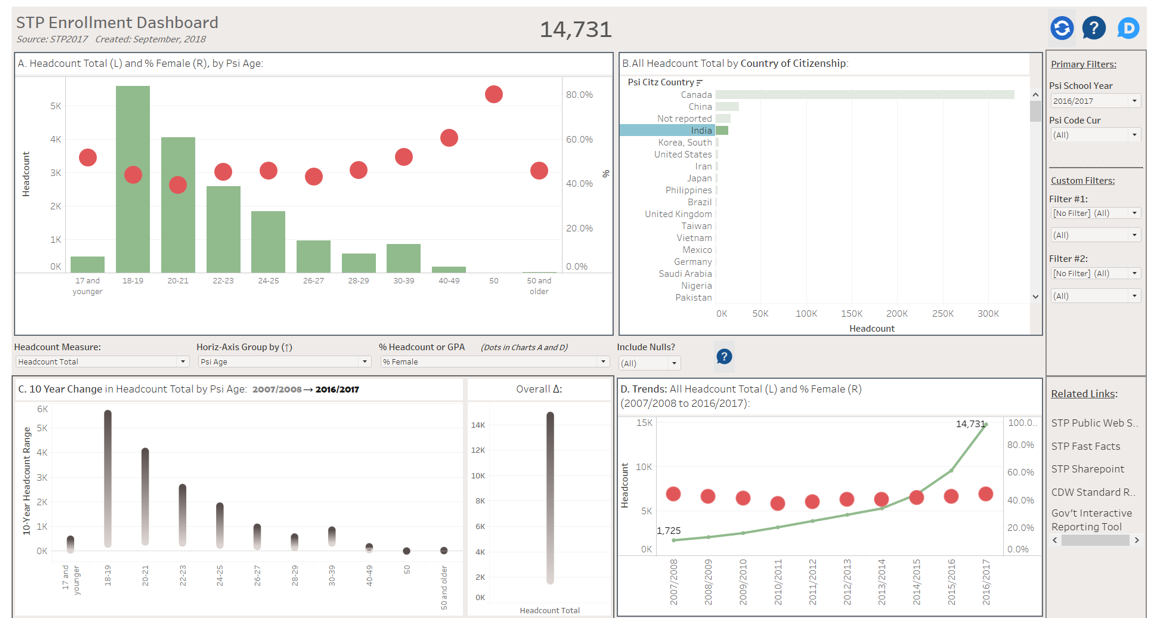Open the dark blue help question icon
This screenshot has width=1158, height=628.
click(x=1094, y=28)
